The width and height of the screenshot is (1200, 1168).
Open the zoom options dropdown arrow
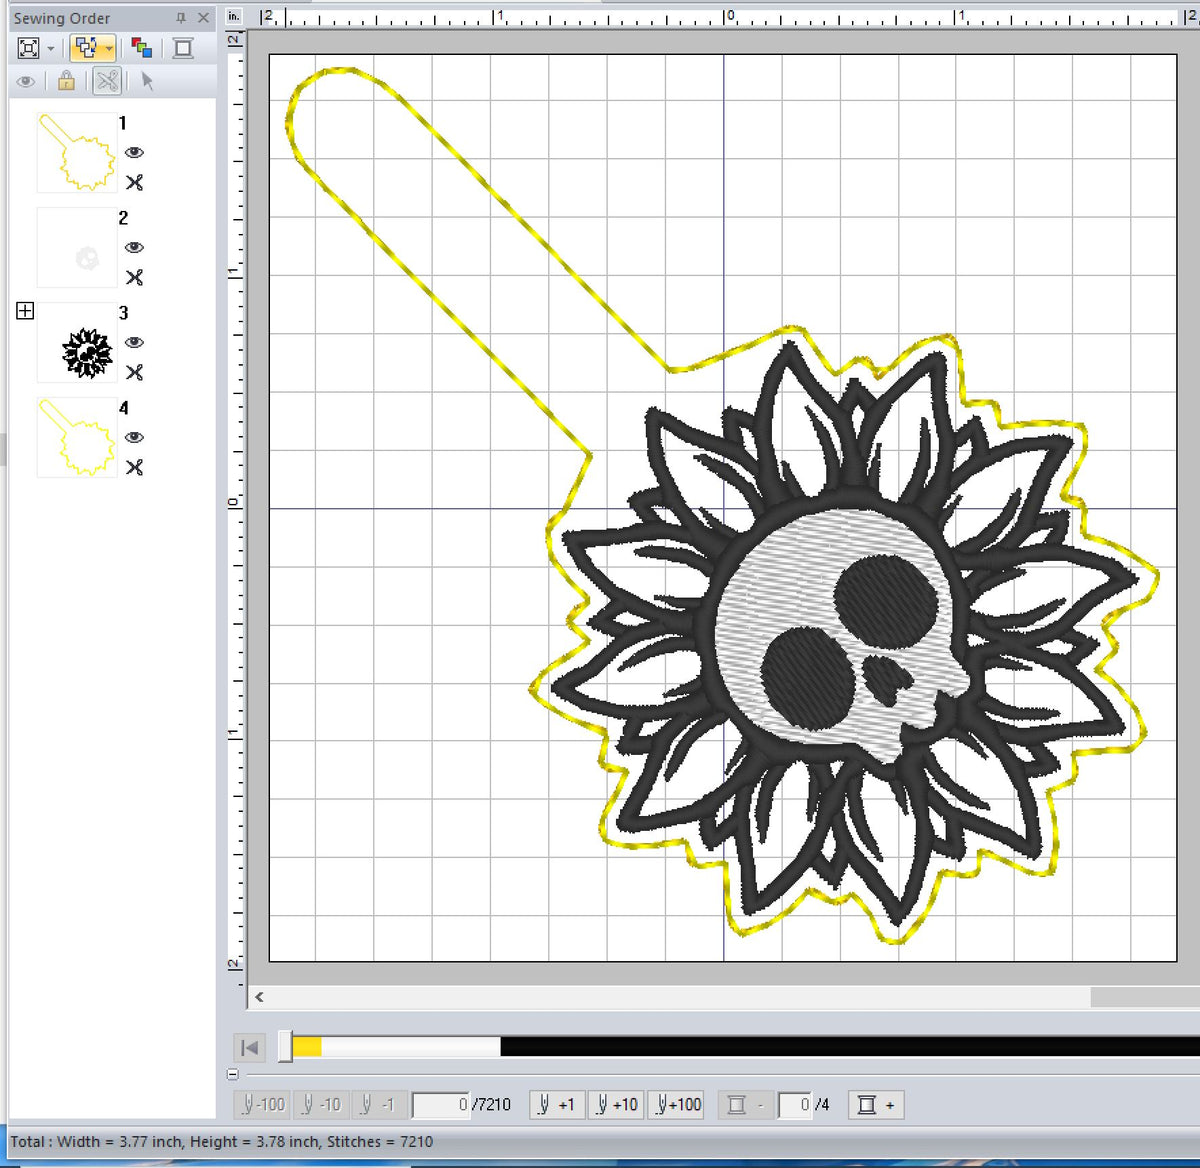click(x=49, y=47)
